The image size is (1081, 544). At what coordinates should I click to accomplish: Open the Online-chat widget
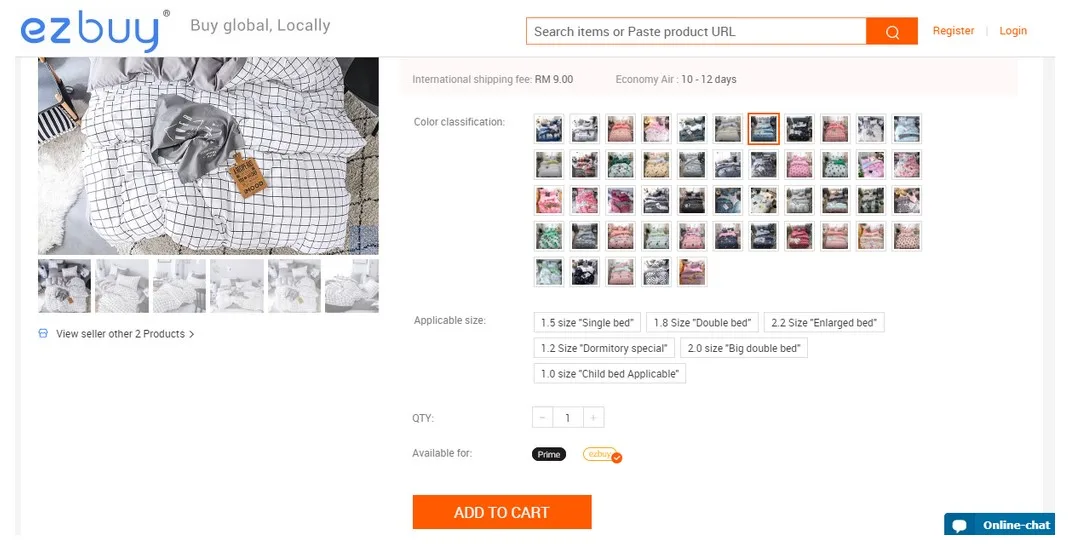tap(1001, 525)
